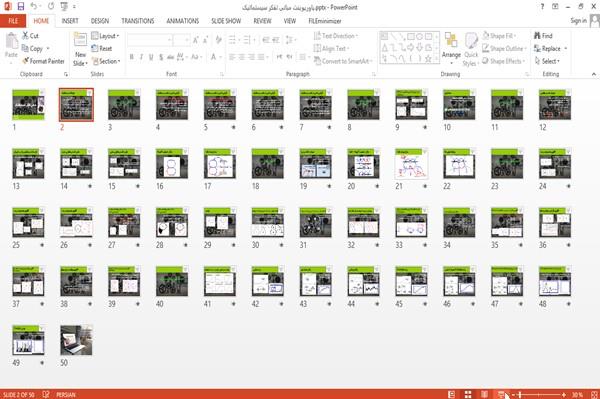Click the fit slide to window icon
The width and height of the screenshot is (600, 399).
(594, 394)
